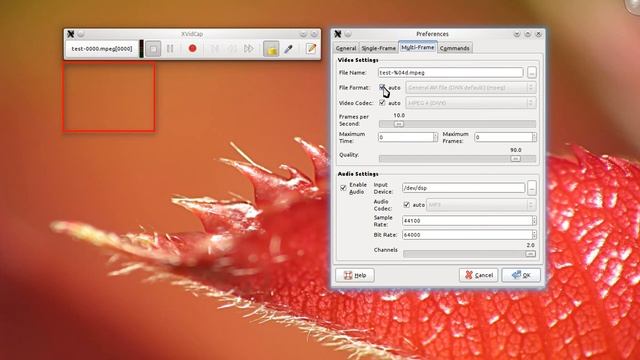Pause recording in XVidCap
This screenshot has width=640, height=360.
point(170,49)
